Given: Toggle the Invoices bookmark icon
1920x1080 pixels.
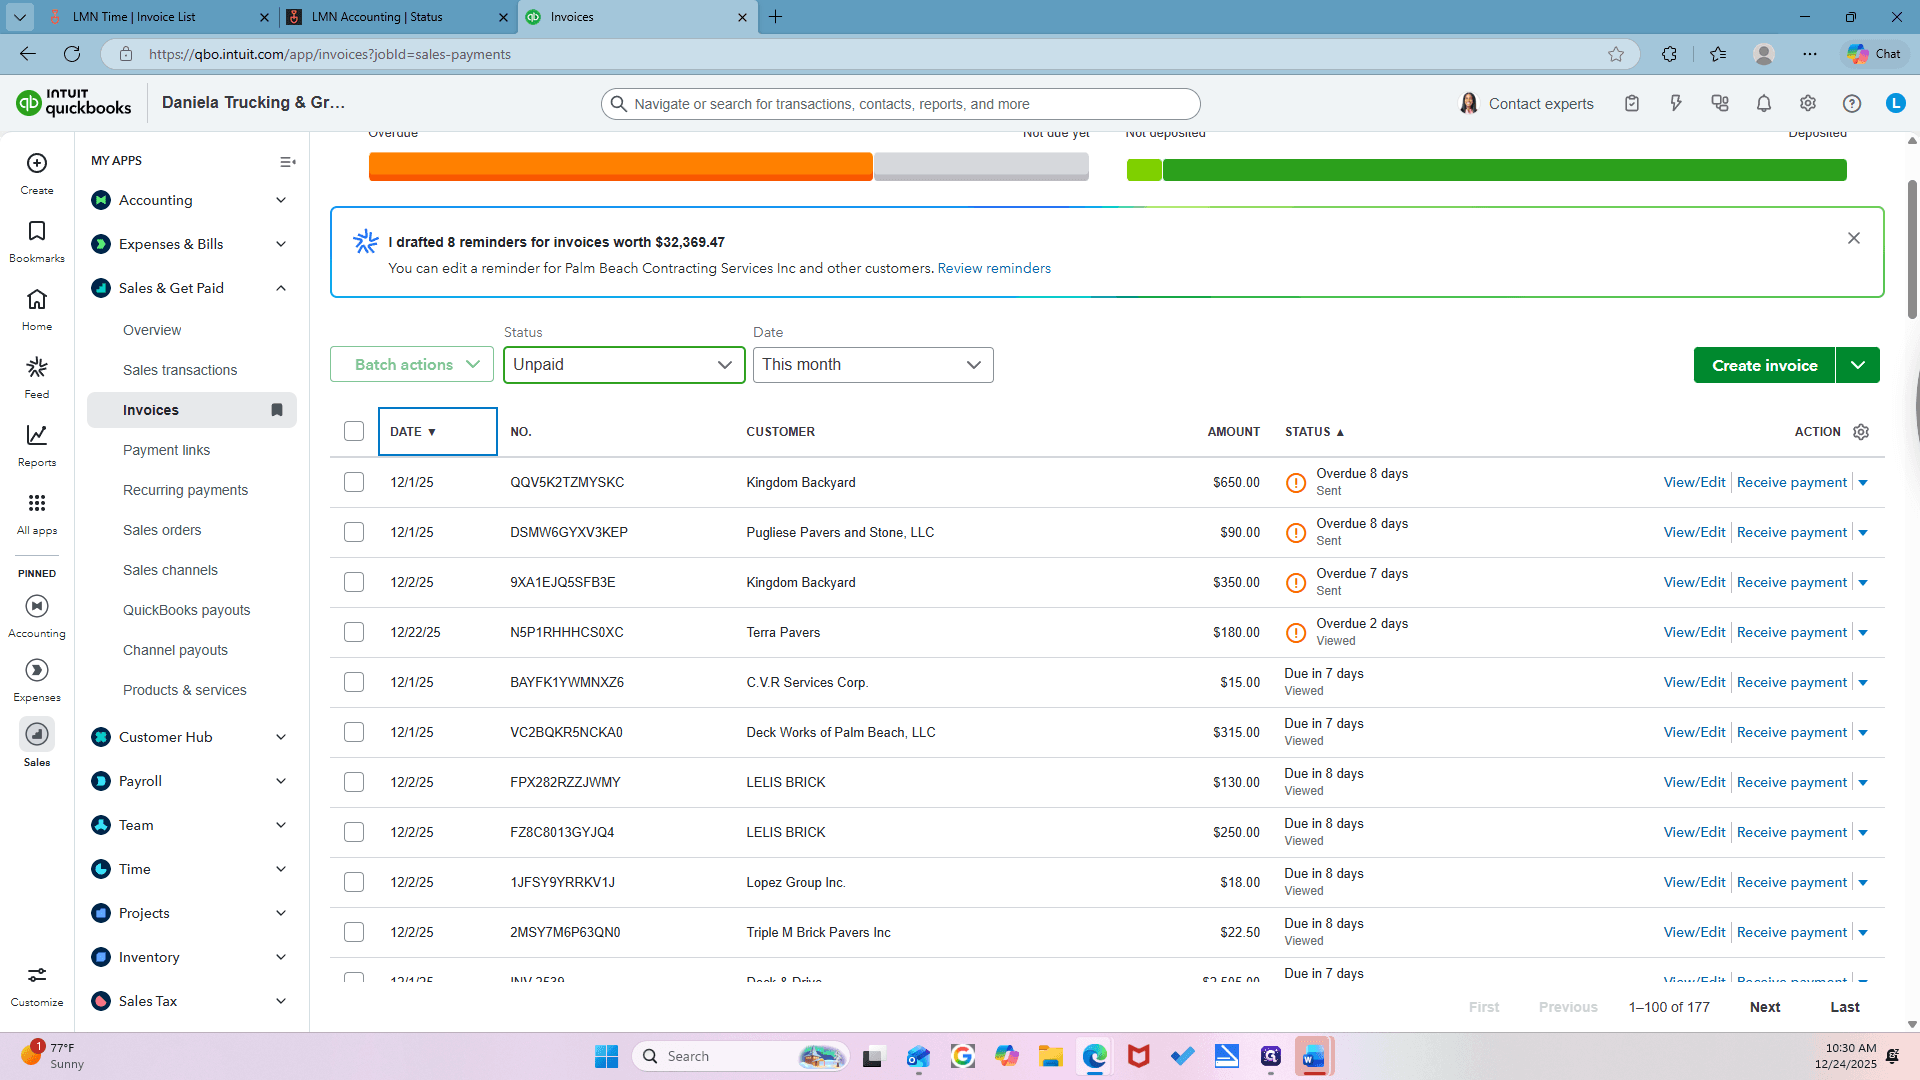Looking at the screenshot, I should pyautogui.click(x=277, y=410).
